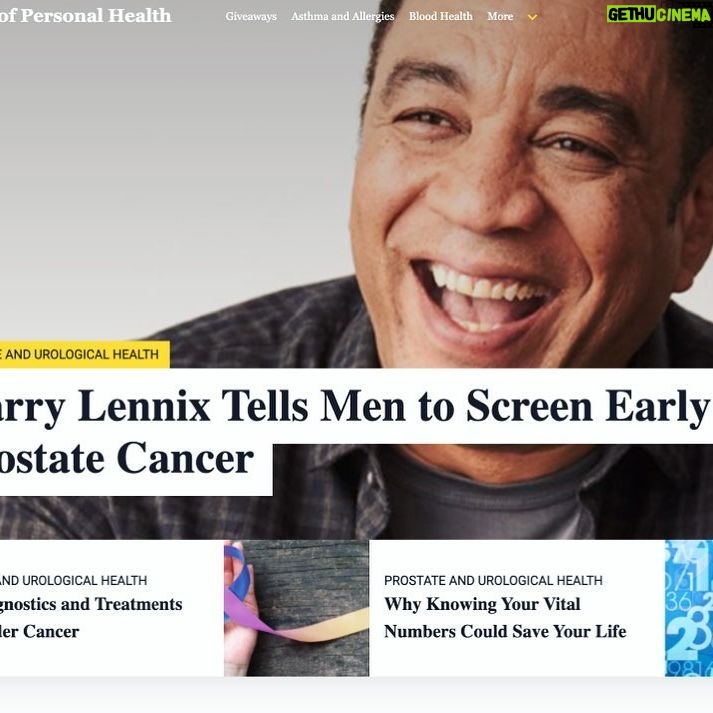Open the awareness ribbon article thumbnail

296,608
